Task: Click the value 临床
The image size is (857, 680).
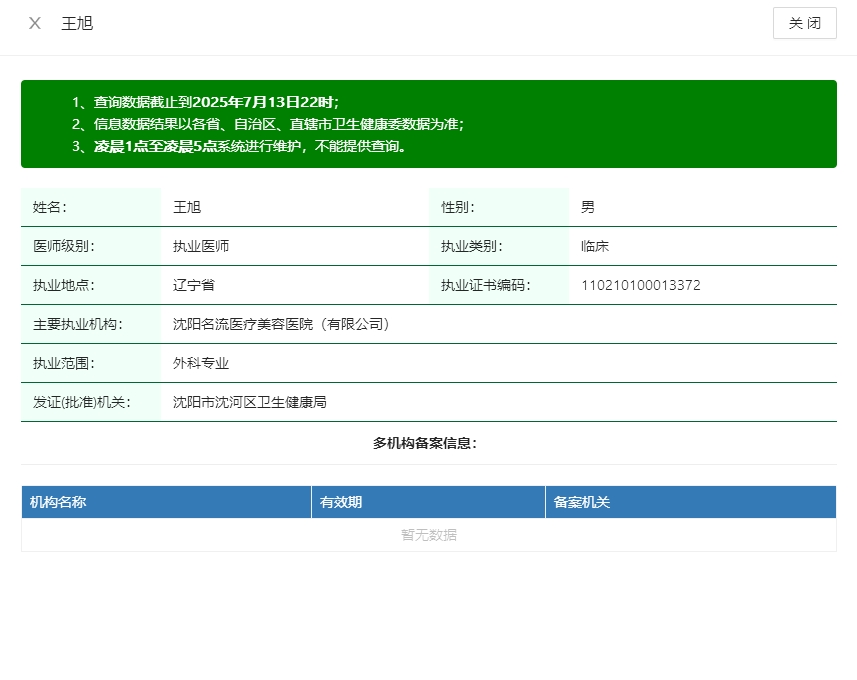Action: pyautogui.click(x=595, y=246)
